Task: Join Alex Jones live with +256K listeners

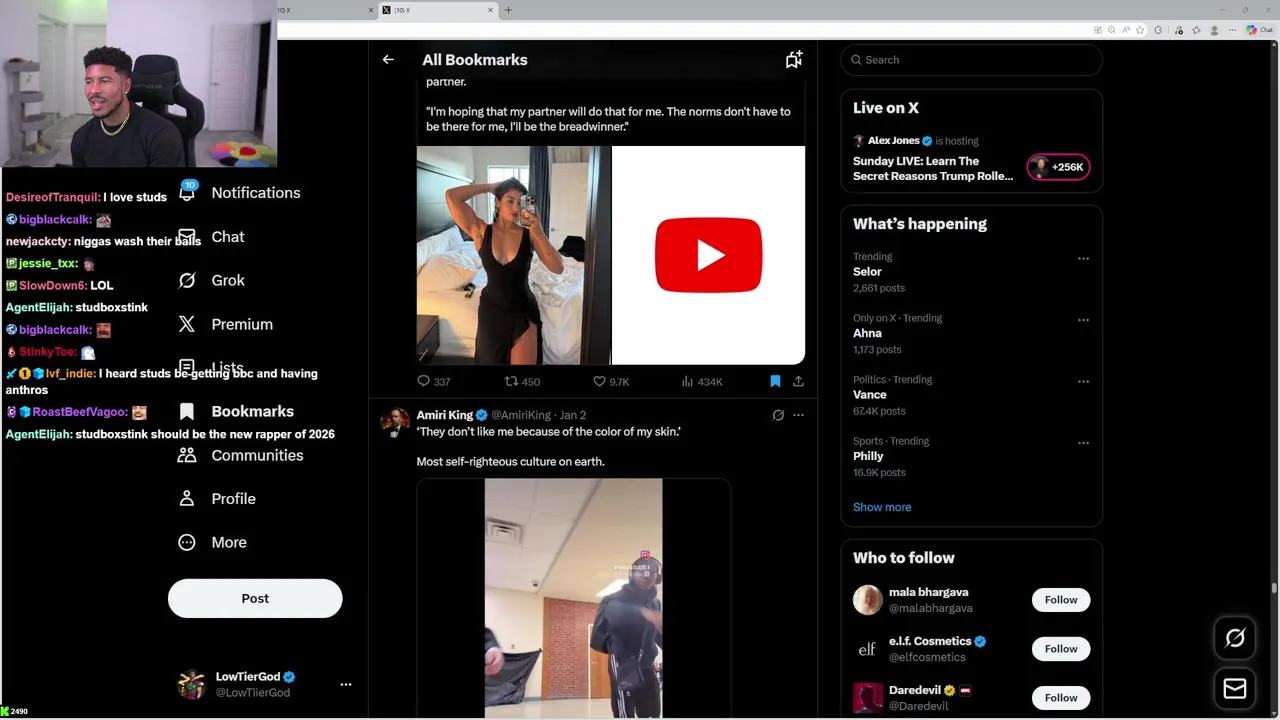Action: 1058,167
